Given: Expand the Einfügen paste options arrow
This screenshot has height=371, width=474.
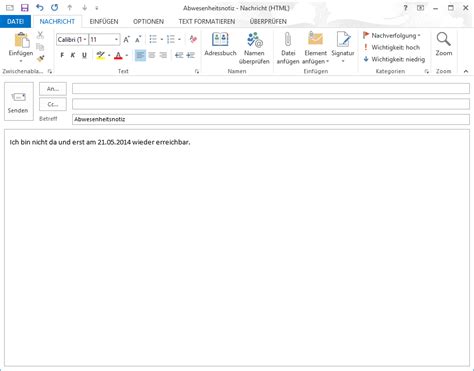Looking at the screenshot, I should tap(21, 61).
